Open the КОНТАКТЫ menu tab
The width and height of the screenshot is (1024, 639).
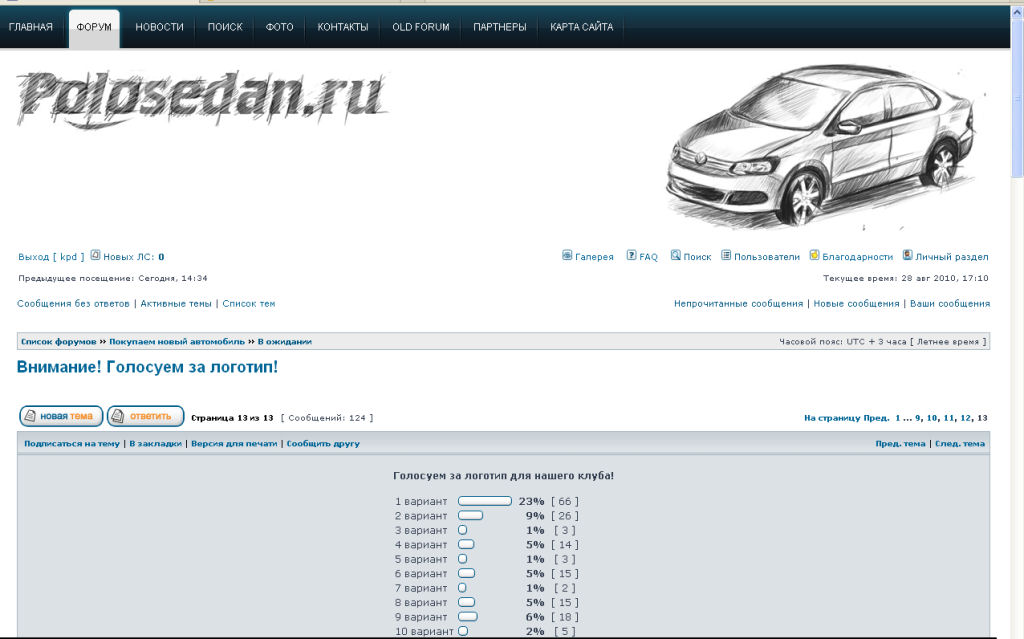pyautogui.click(x=343, y=27)
